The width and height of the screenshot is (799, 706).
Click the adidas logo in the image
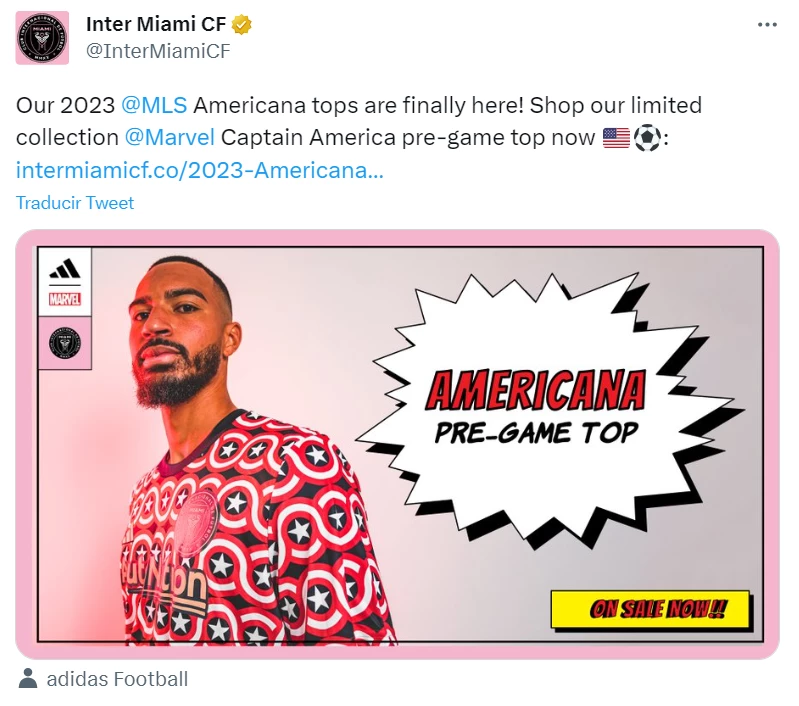[x=65, y=269]
